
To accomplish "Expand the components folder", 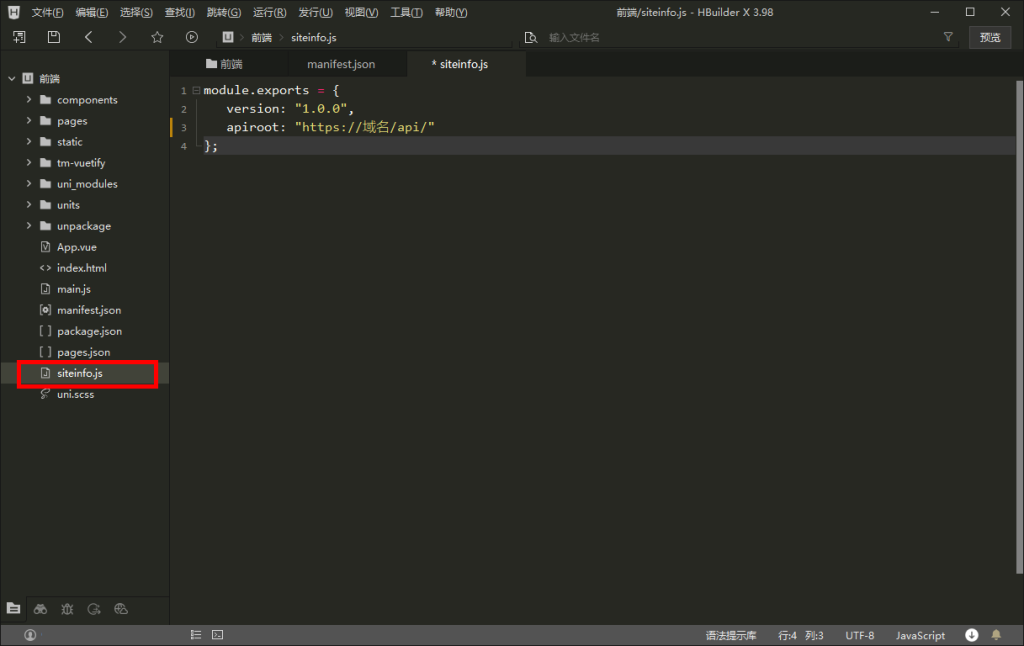I will (x=29, y=99).
